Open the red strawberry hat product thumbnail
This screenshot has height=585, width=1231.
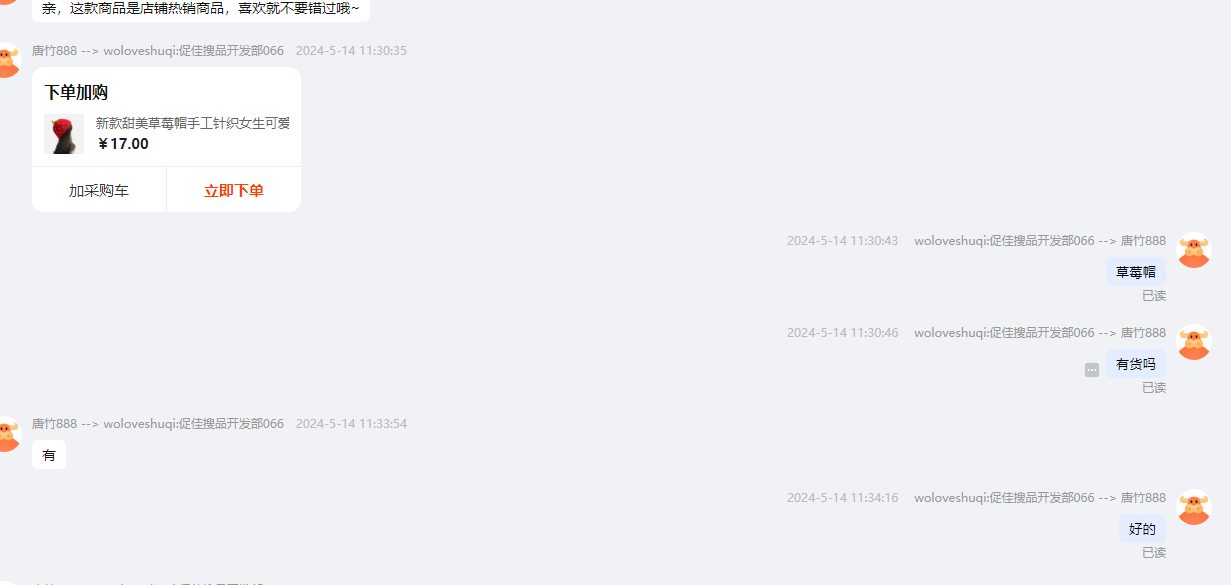coord(64,134)
